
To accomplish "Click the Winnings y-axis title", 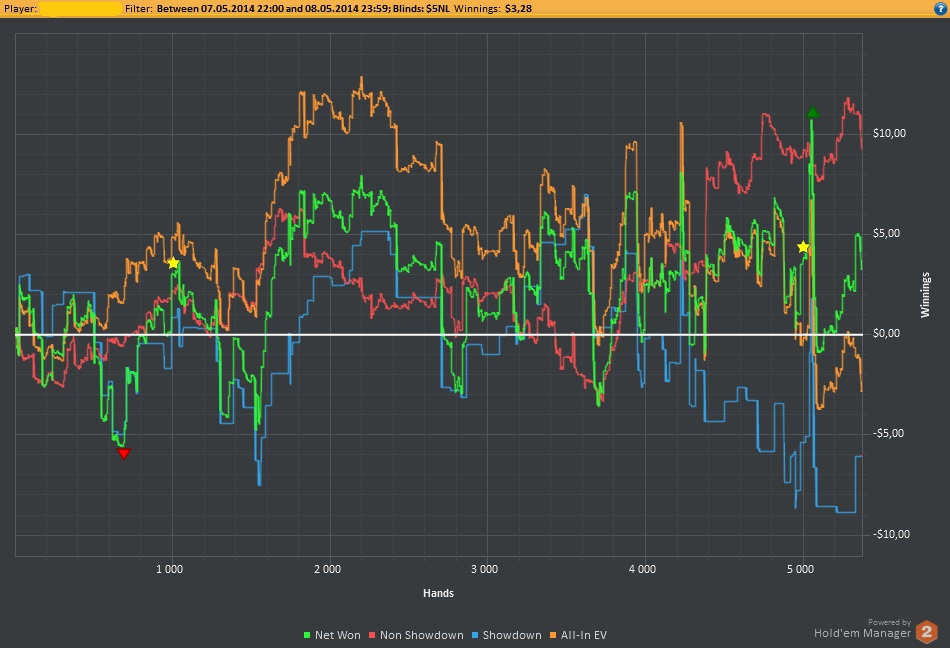I will pyautogui.click(x=925, y=294).
